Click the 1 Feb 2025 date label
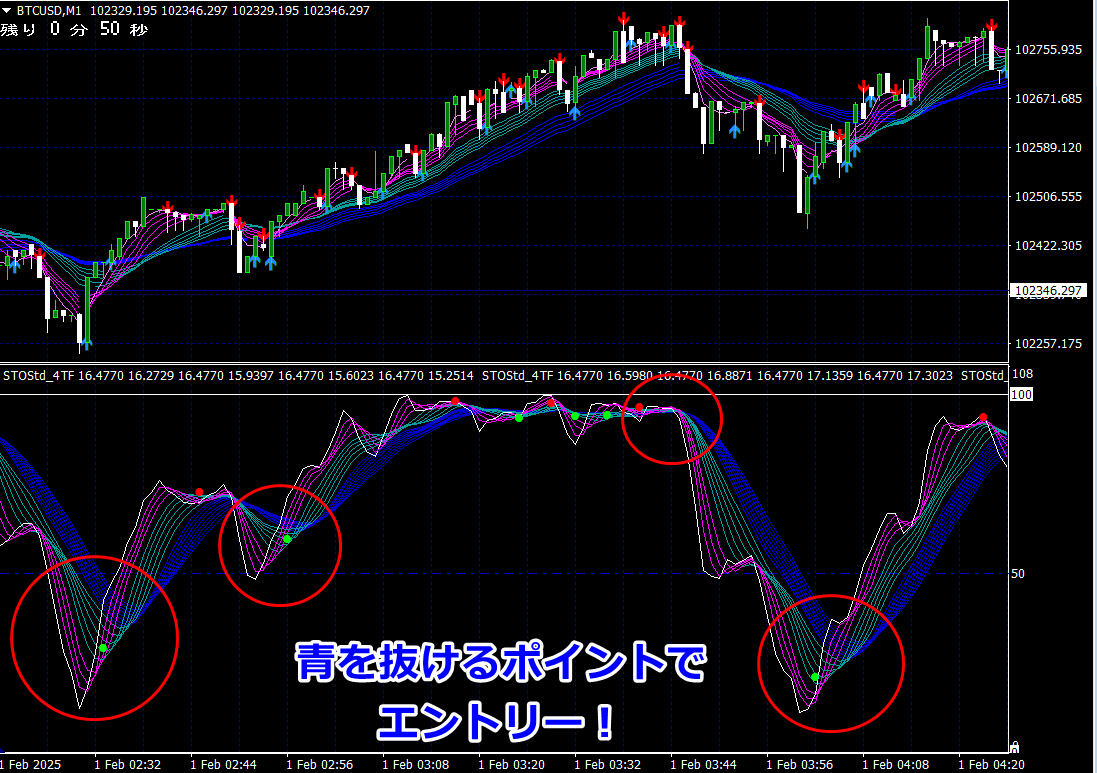Screen dimensions: 1097x773 pos(31,765)
